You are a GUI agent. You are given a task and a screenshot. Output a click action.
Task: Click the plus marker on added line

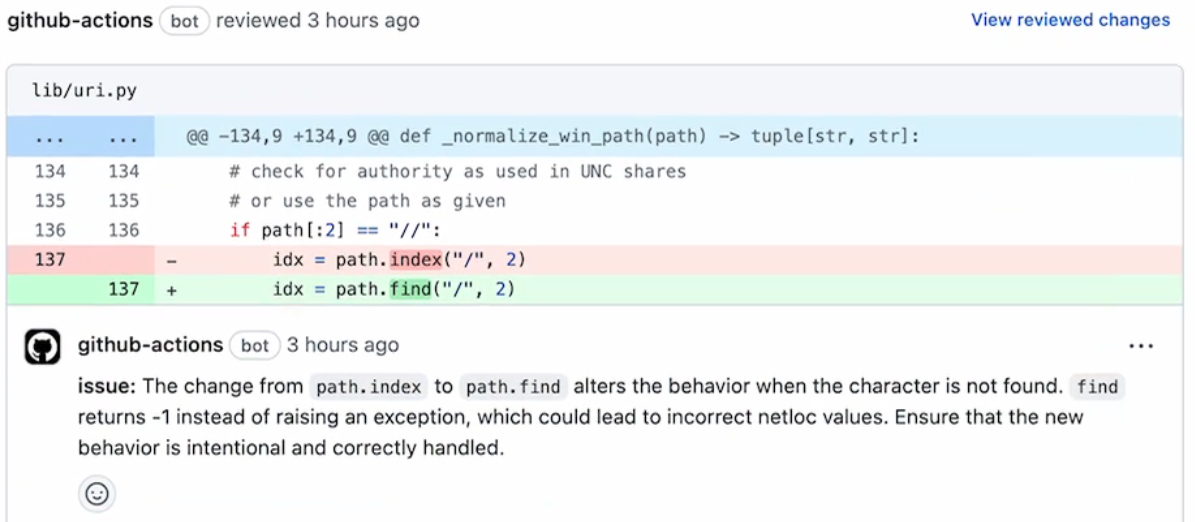[x=171, y=290]
